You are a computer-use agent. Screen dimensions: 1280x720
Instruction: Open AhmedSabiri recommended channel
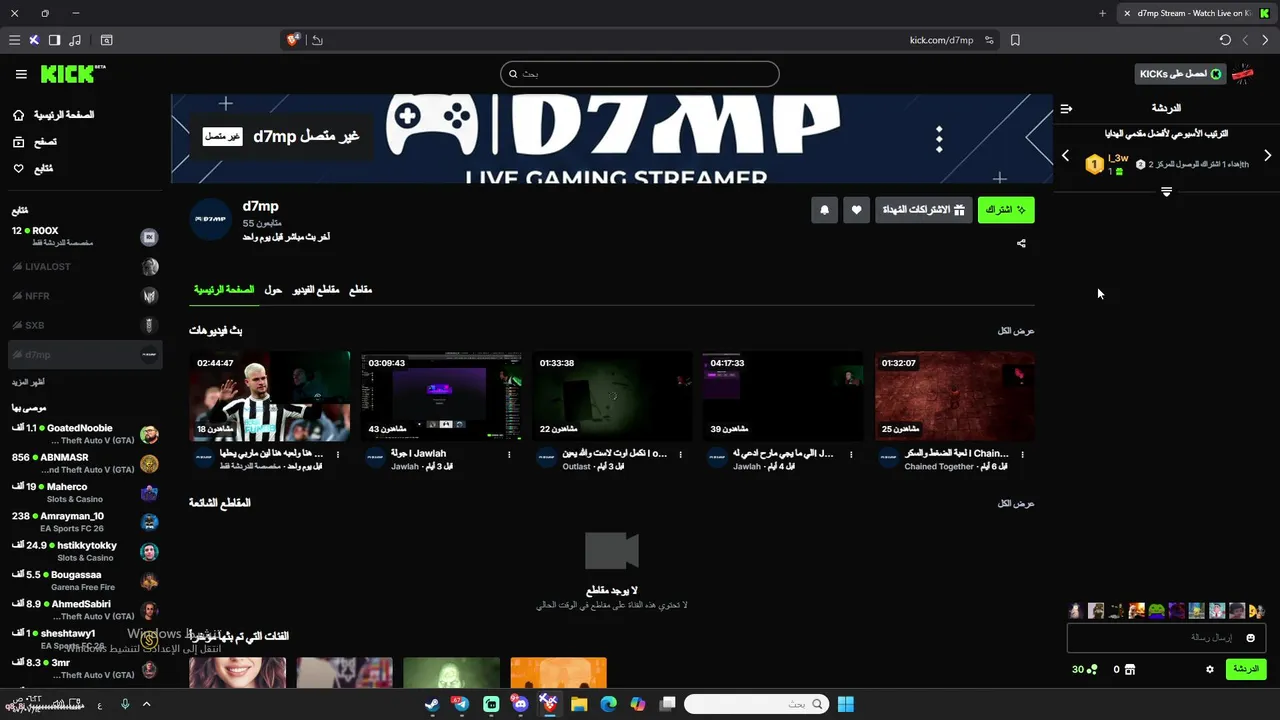84,610
